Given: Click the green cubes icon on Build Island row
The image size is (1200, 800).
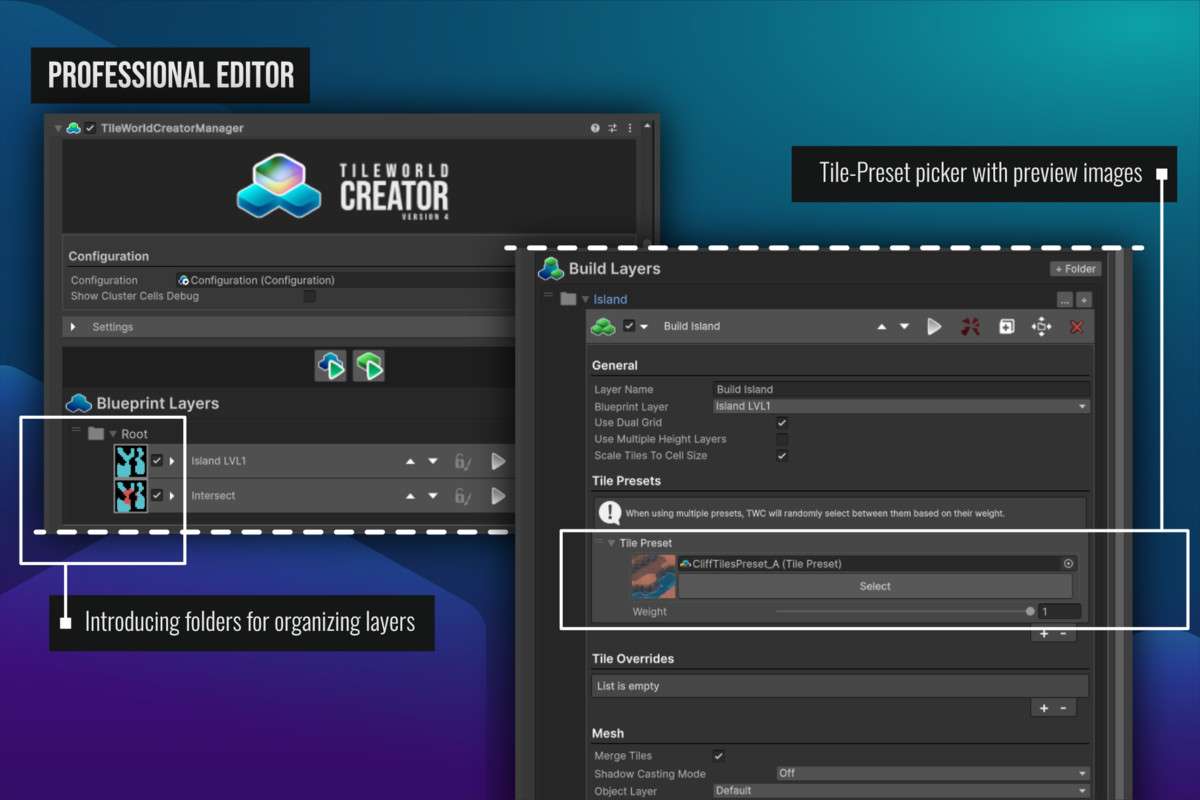Looking at the screenshot, I should 603,326.
